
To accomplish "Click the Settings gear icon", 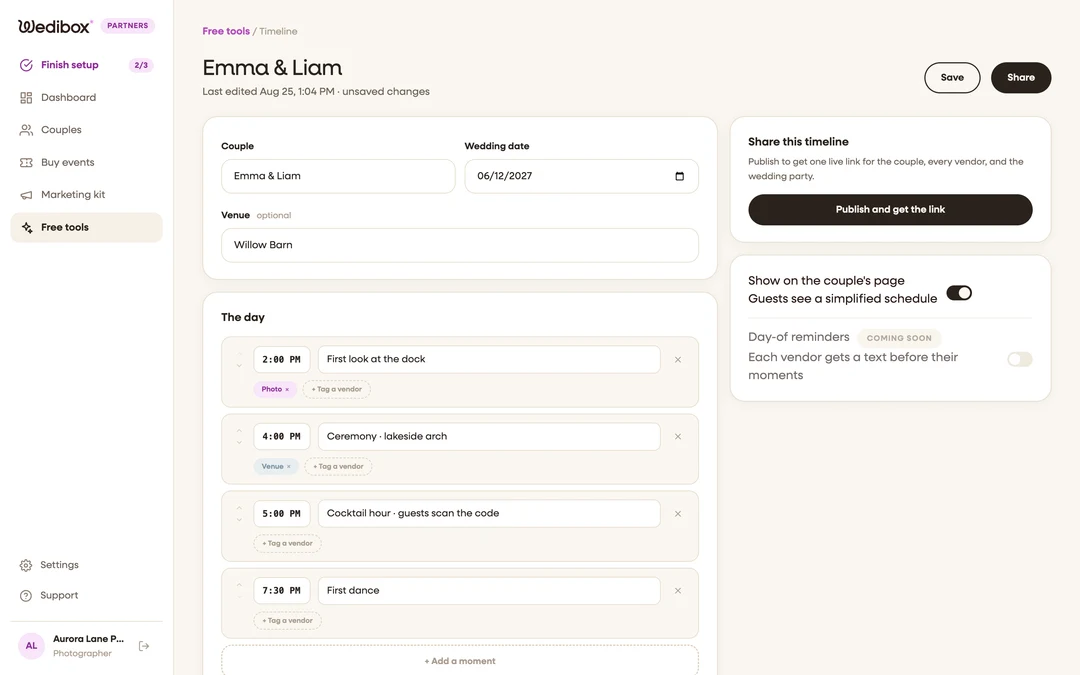I will (x=25, y=565).
